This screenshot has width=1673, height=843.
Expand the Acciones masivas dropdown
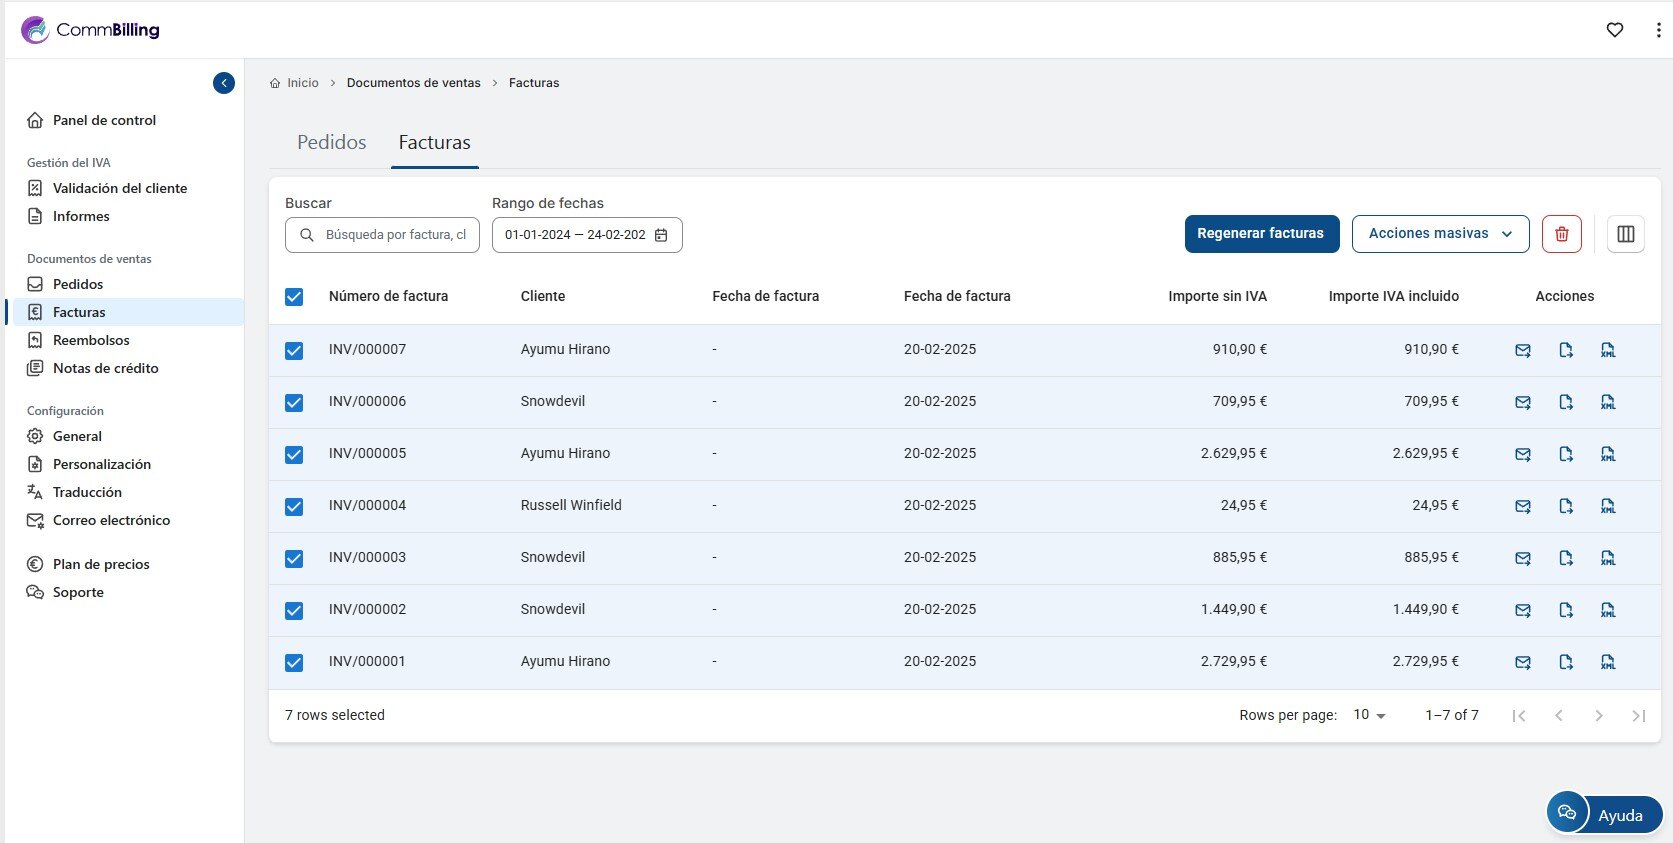1439,234
